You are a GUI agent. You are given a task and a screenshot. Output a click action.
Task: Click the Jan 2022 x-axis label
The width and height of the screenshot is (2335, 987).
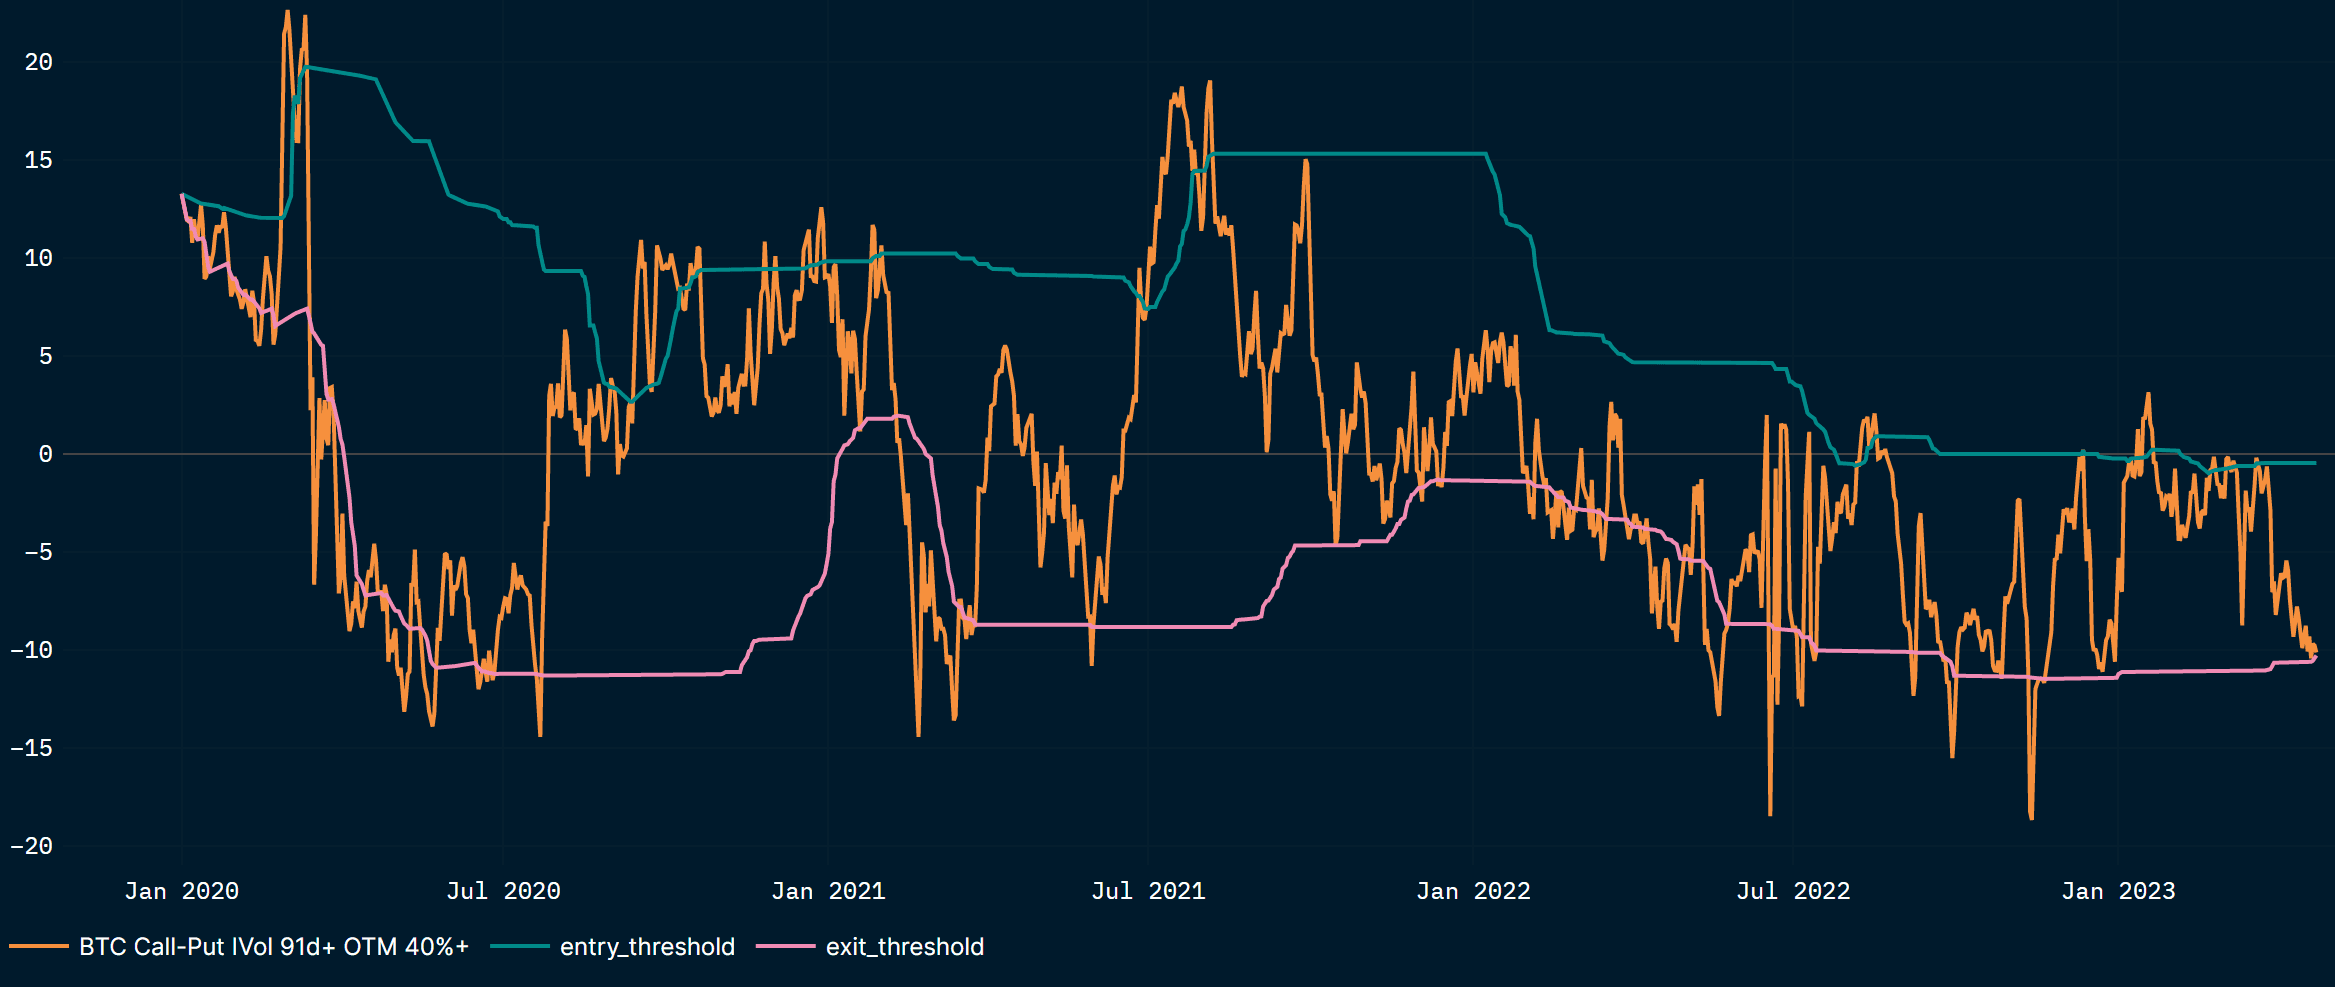tap(1473, 891)
